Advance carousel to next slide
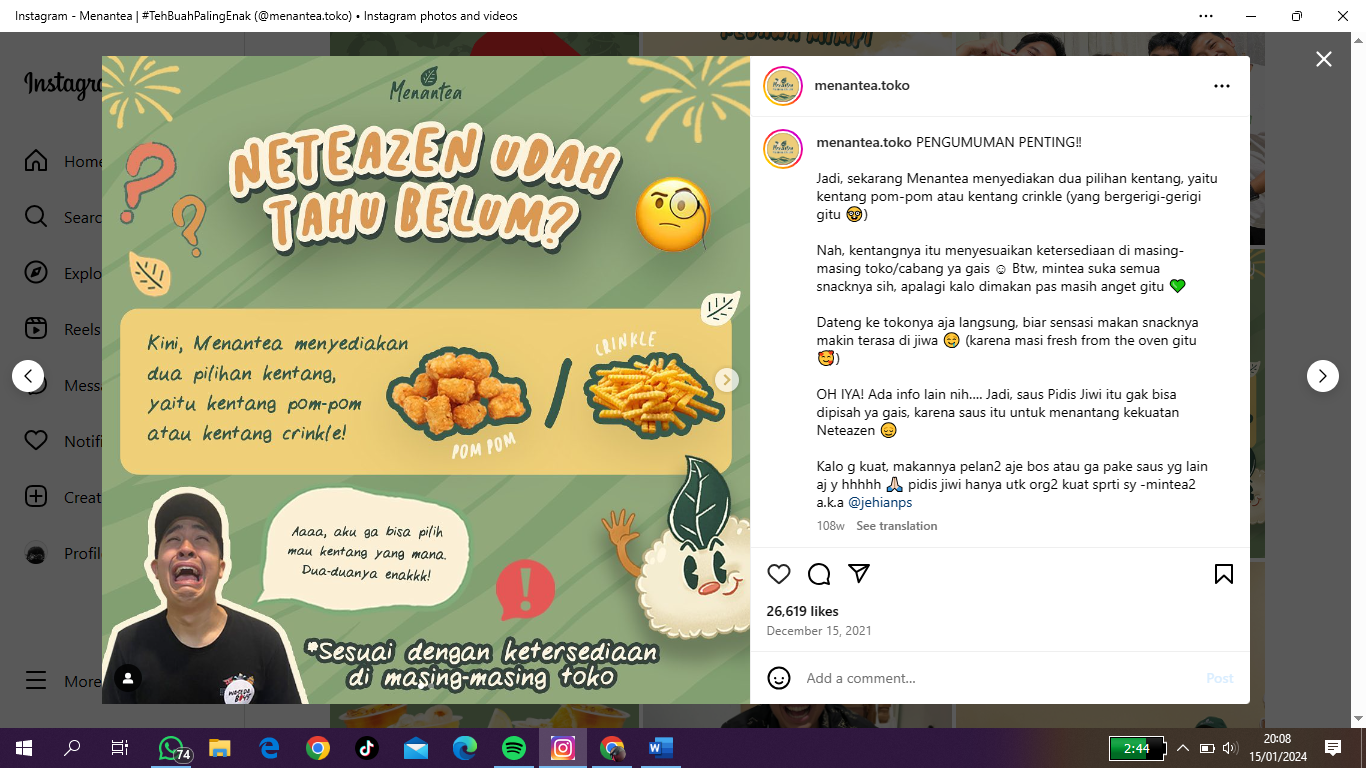This screenshot has width=1366, height=768. [x=727, y=380]
